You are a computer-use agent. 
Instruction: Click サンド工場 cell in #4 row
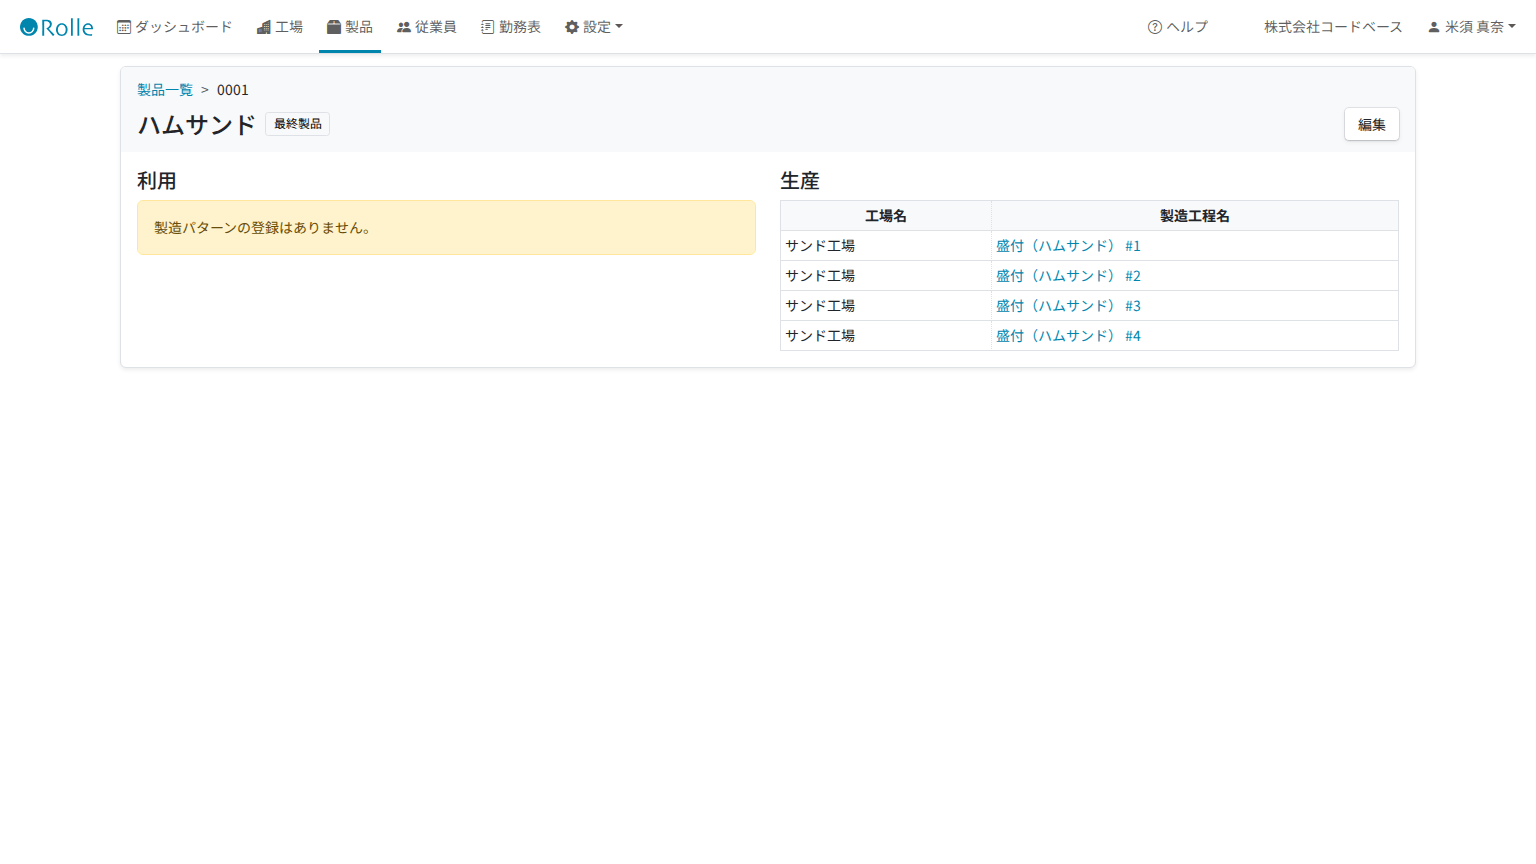886,336
